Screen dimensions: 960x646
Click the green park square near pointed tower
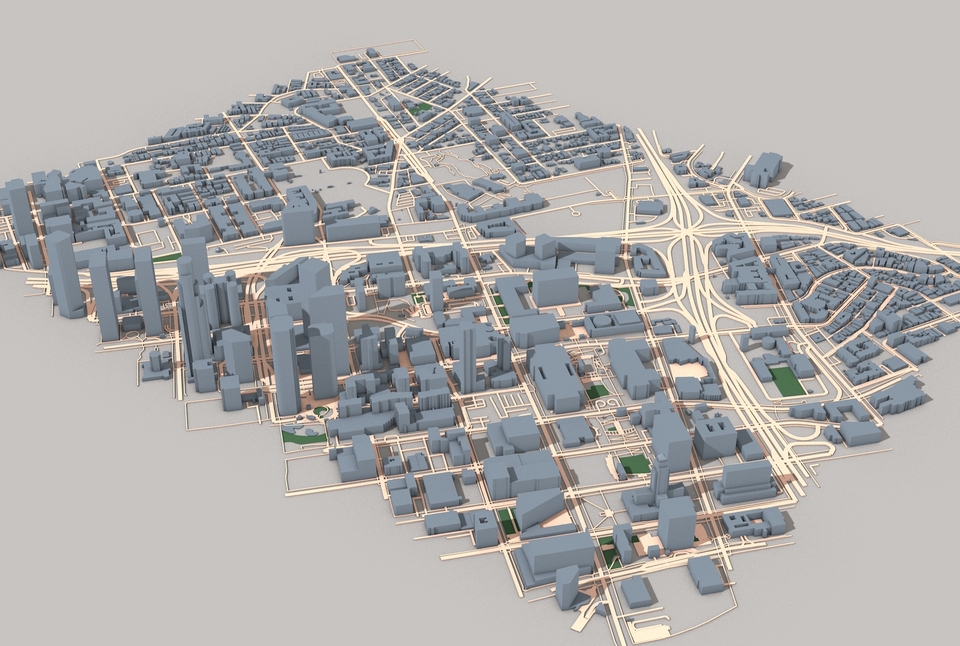coord(632,465)
